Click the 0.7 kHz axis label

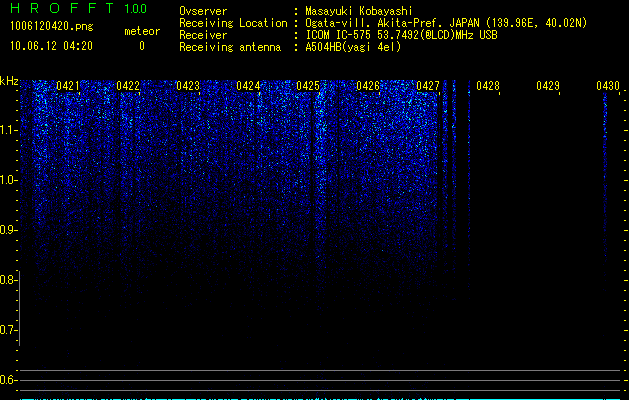pyautogui.click(x=8, y=330)
